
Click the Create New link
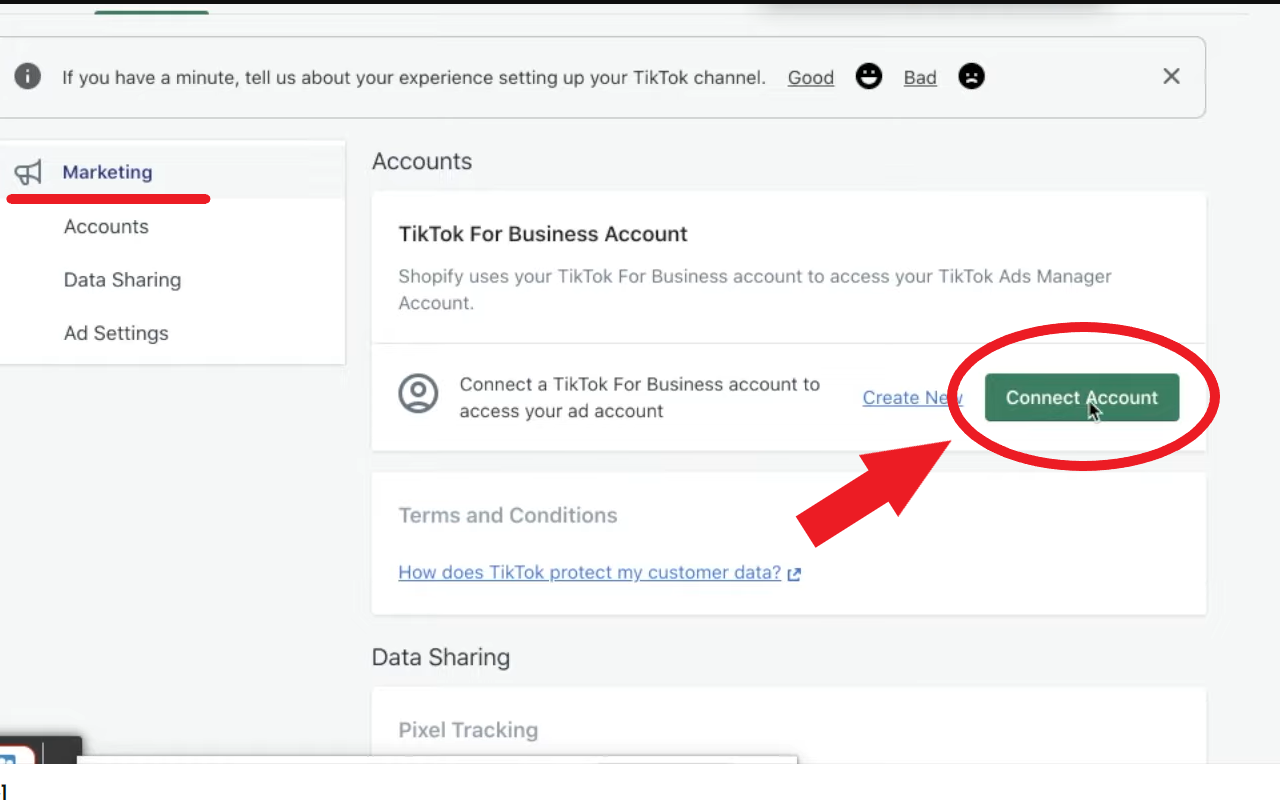910,398
